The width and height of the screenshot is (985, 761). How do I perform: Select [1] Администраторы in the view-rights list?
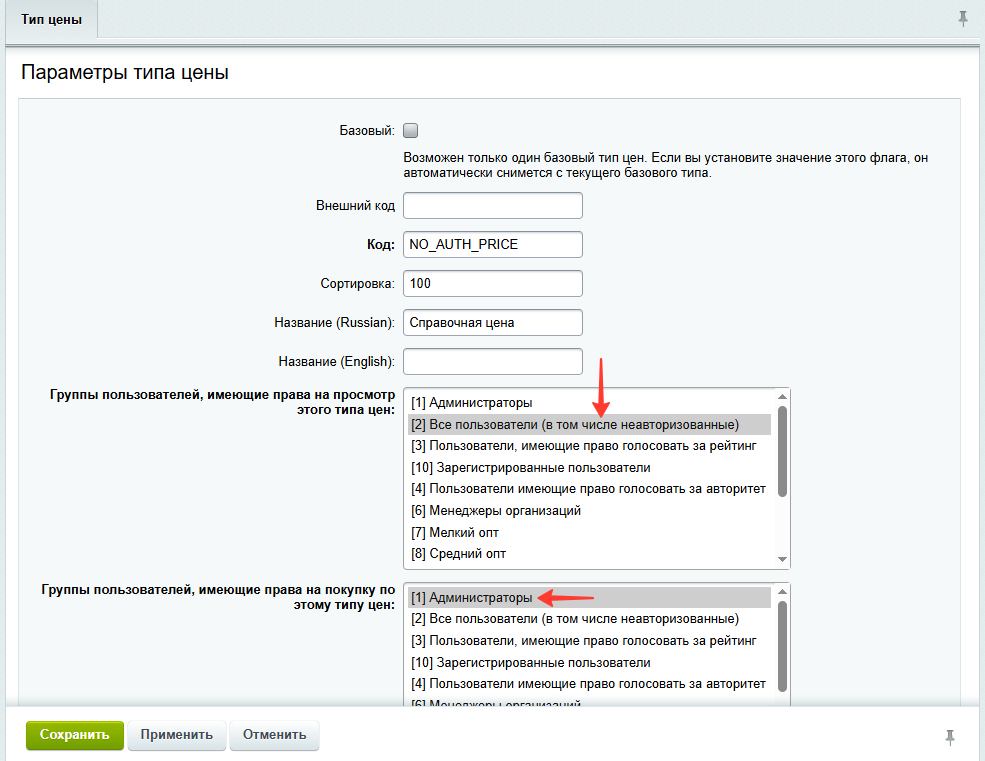(x=589, y=403)
